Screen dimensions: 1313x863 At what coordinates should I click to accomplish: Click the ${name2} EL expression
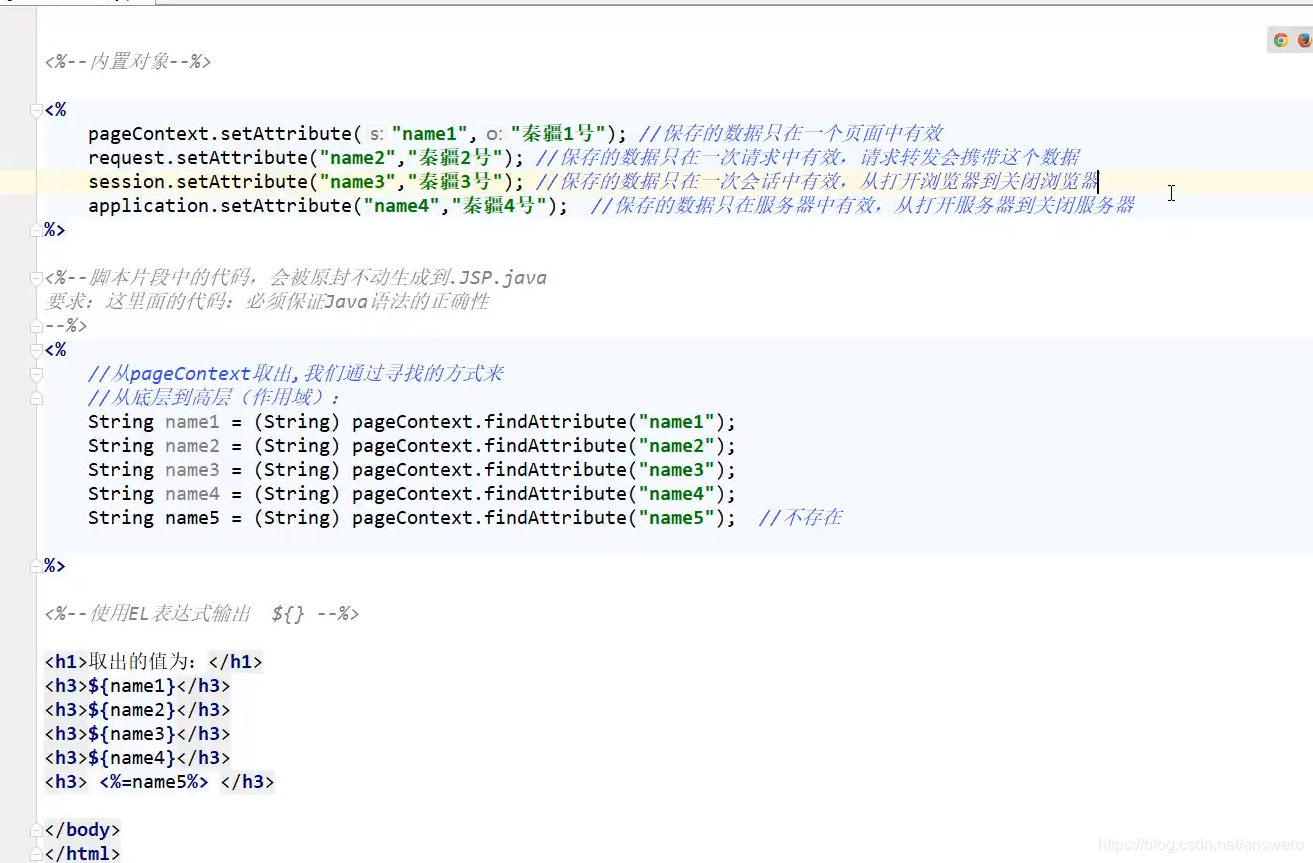132,710
